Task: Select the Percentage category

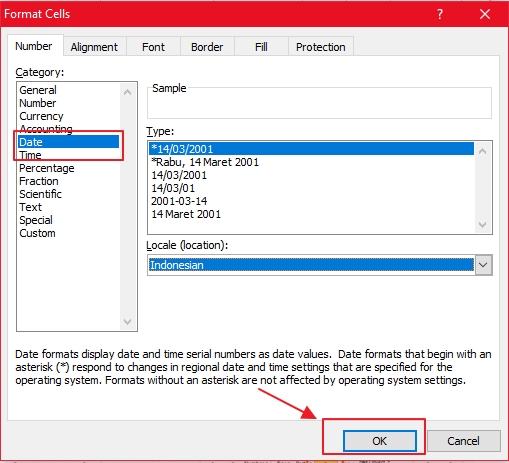Action: (x=47, y=168)
